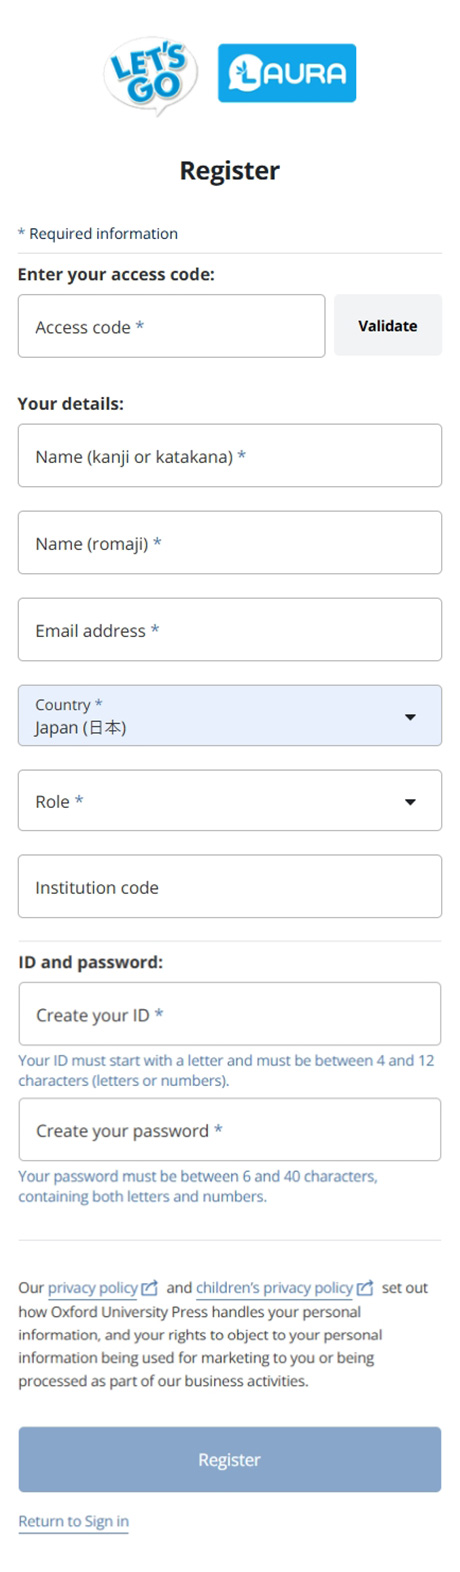Viewport: 460px width, 1572px height.
Task: Click the Create your password field
Action: [230, 1130]
